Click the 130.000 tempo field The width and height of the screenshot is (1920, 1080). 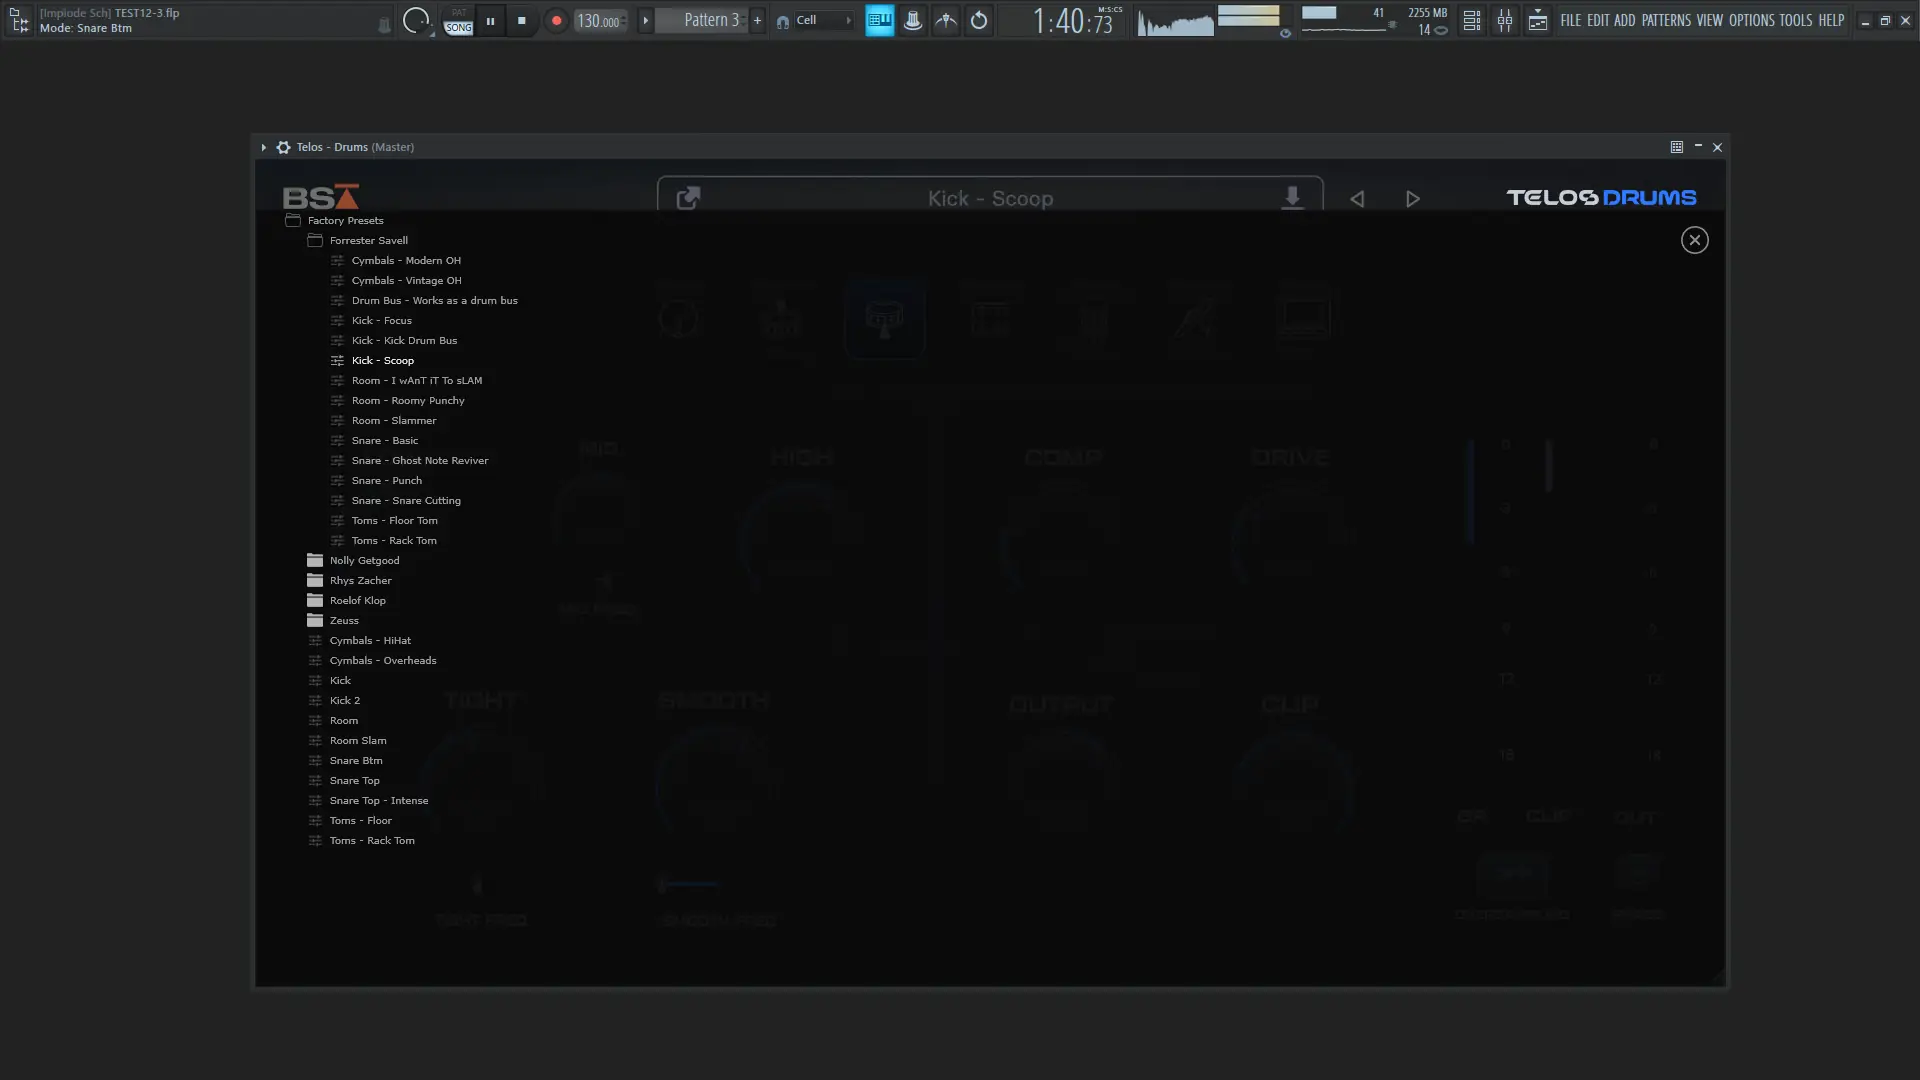tap(598, 21)
